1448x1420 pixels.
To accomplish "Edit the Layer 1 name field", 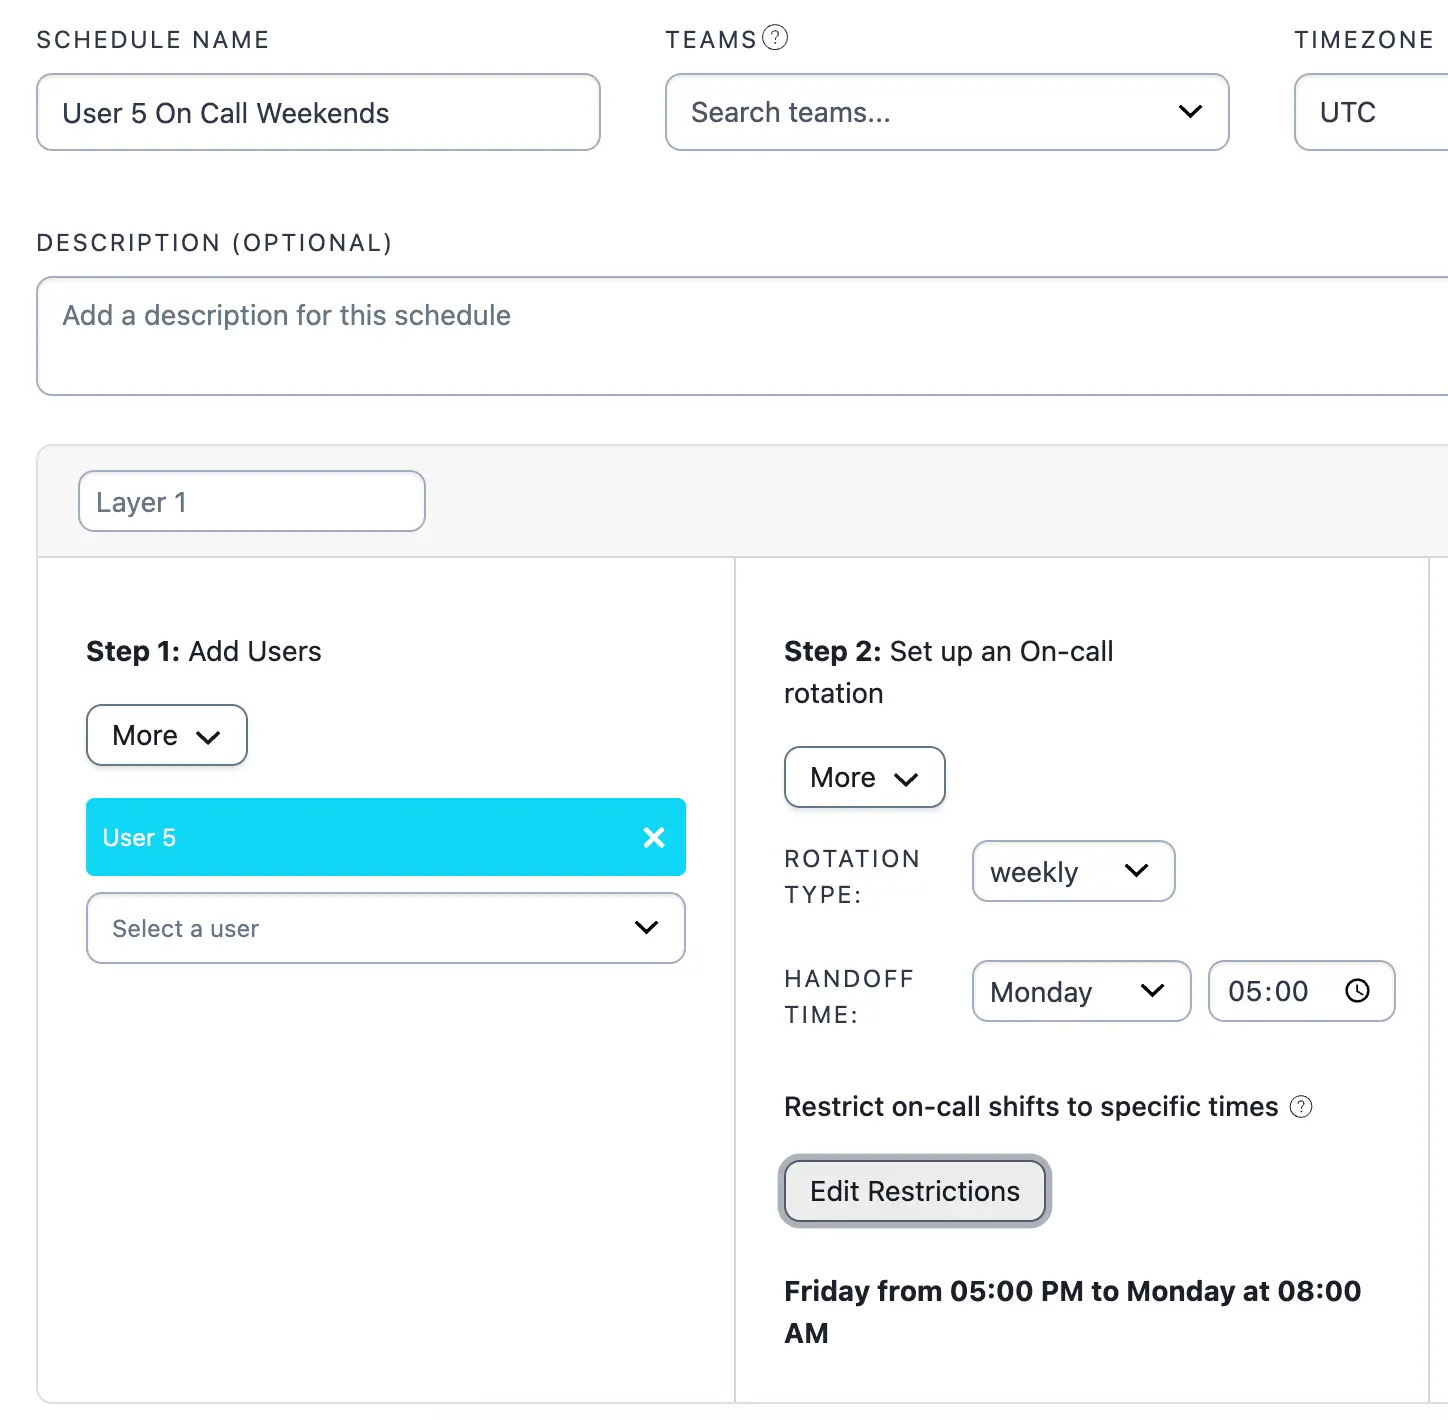I will [x=252, y=501].
